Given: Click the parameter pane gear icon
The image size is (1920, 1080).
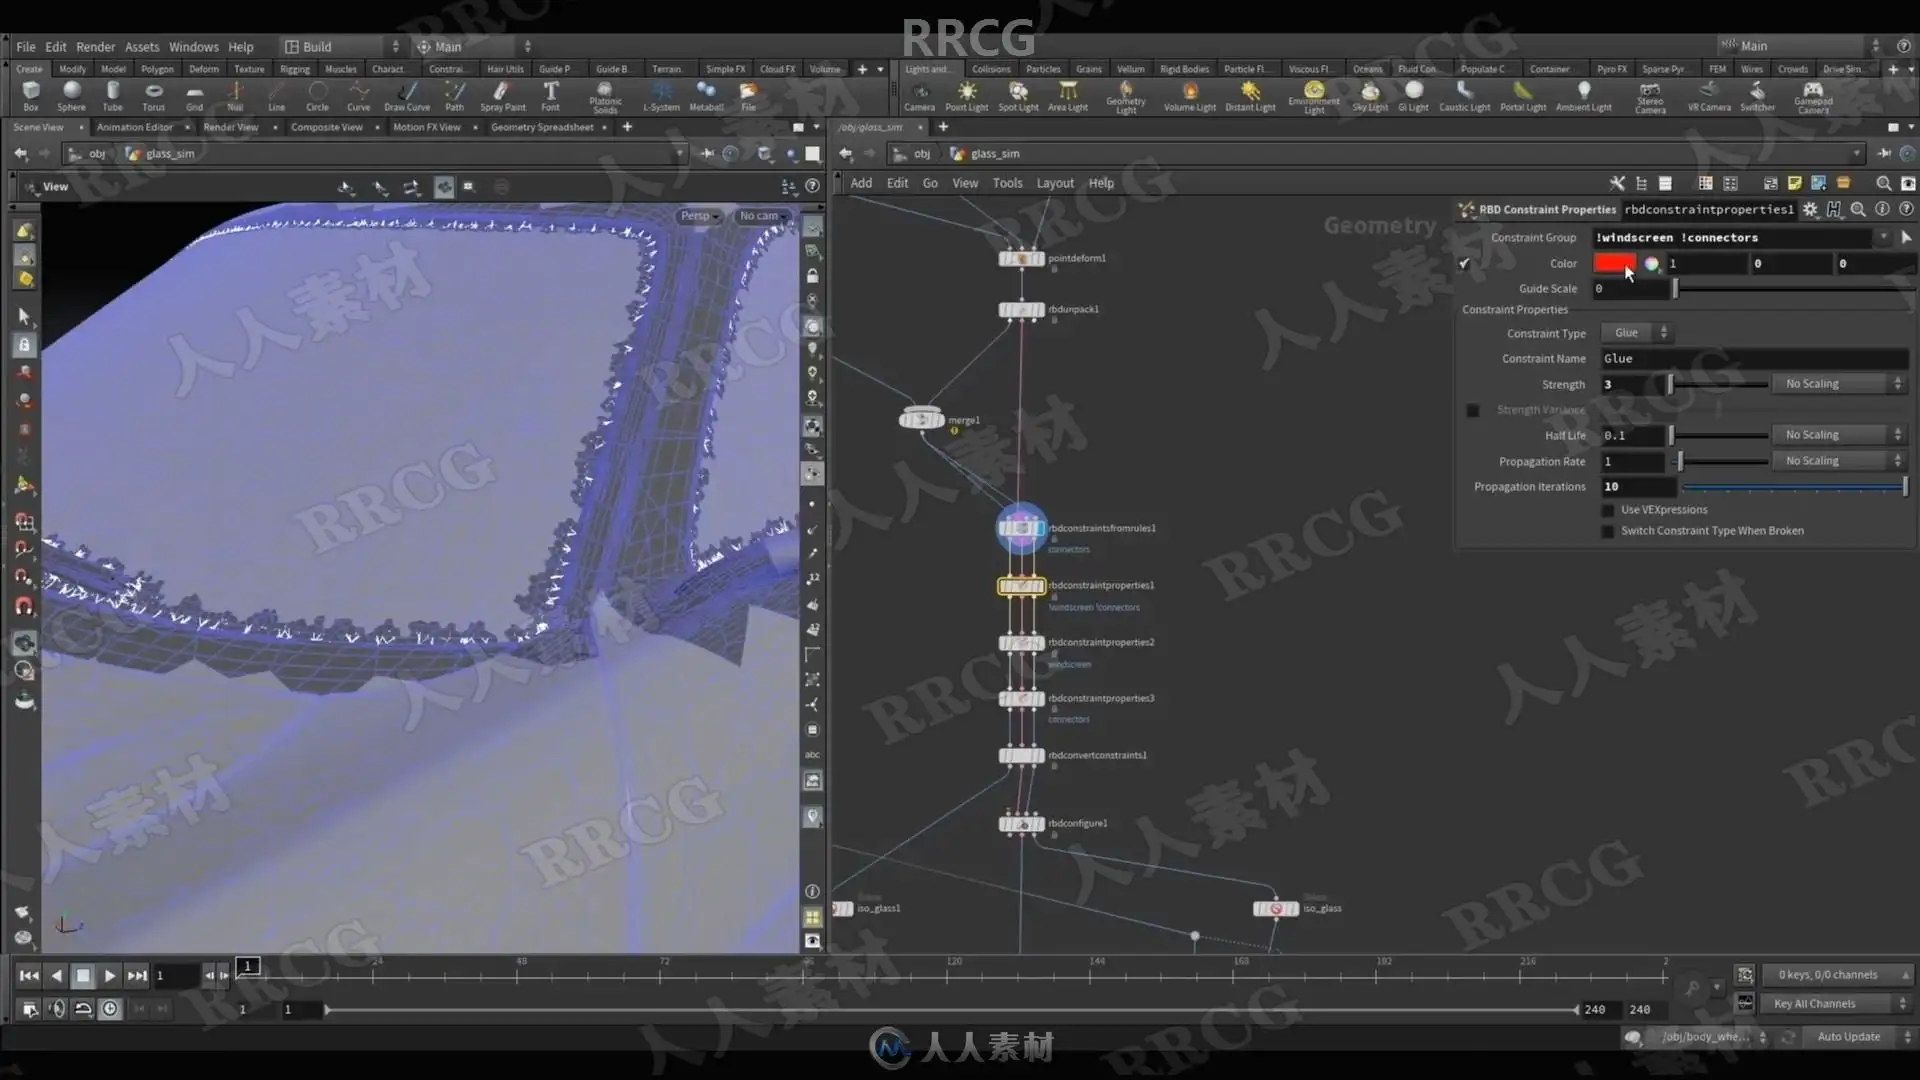Looking at the screenshot, I should coord(1810,210).
